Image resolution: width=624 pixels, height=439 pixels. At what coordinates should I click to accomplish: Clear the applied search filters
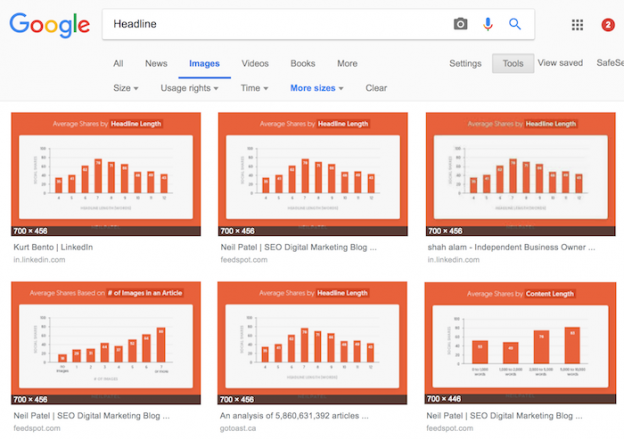(376, 88)
